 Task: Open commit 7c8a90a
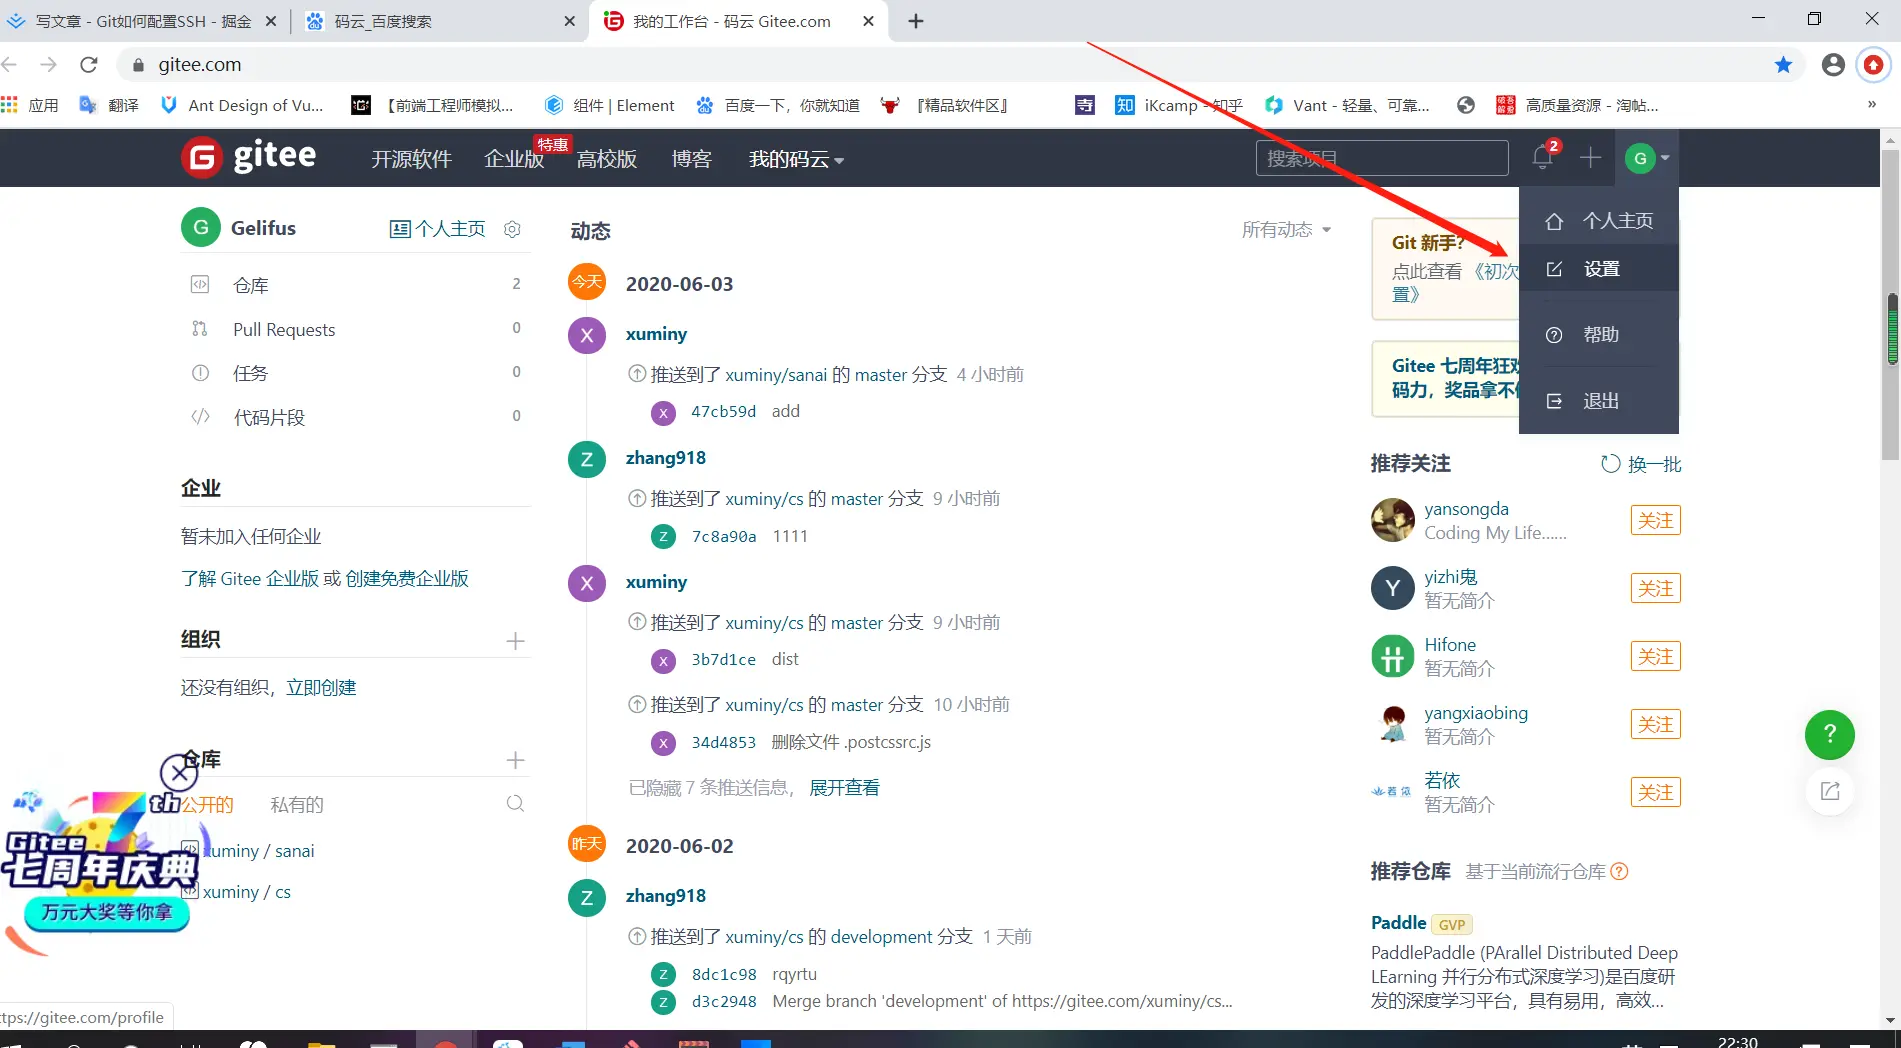(724, 536)
